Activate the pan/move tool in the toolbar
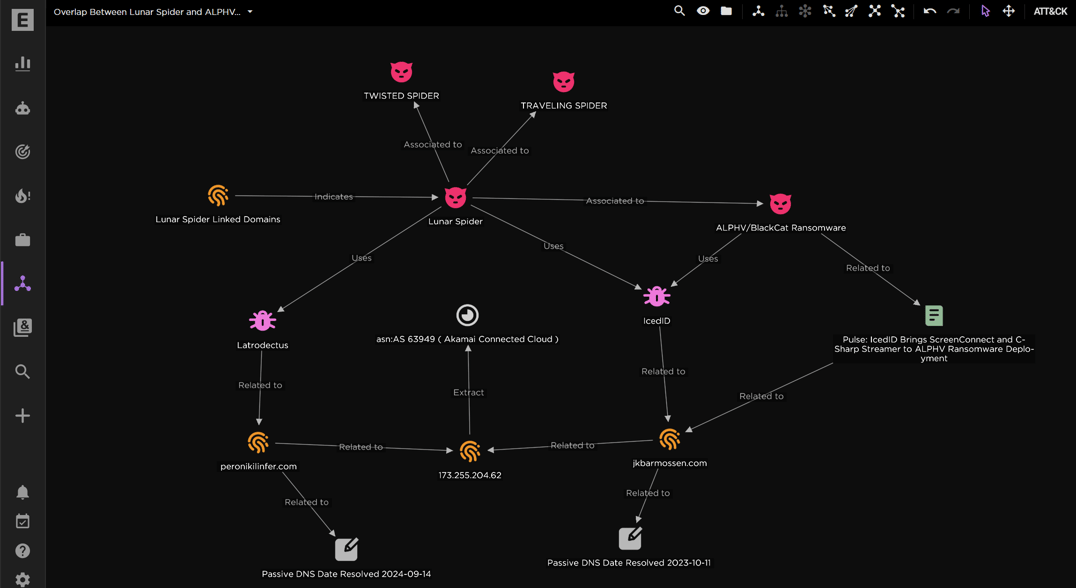This screenshot has width=1076, height=588. (1008, 11)
